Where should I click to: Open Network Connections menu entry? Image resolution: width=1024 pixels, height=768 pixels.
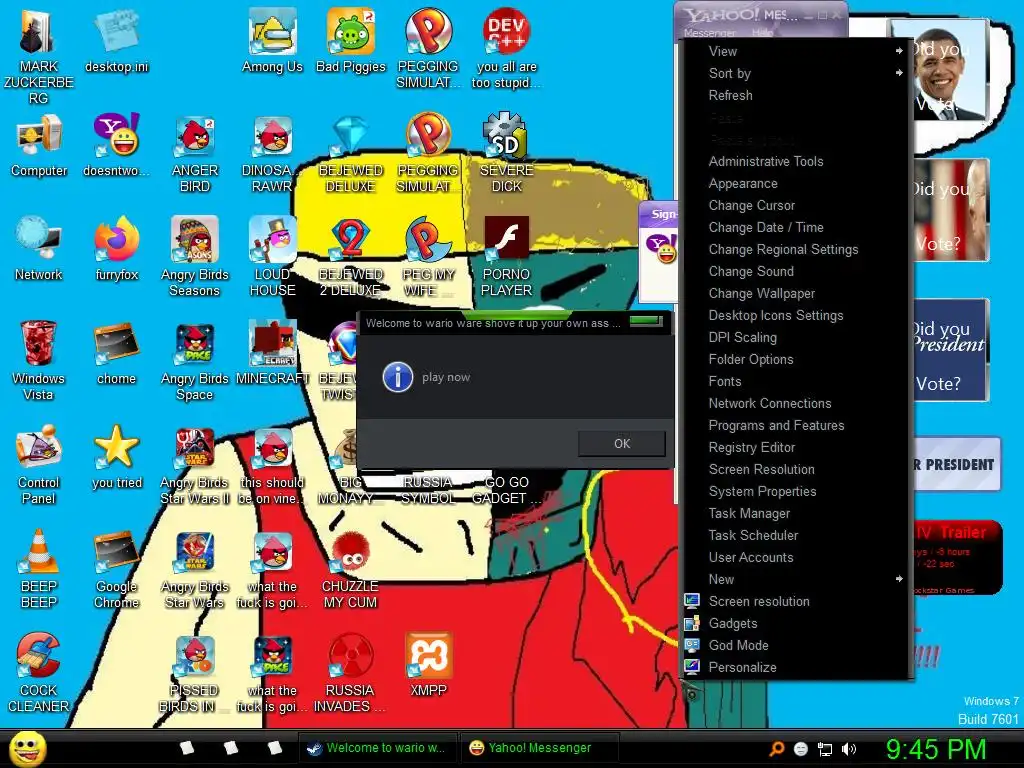796,403
